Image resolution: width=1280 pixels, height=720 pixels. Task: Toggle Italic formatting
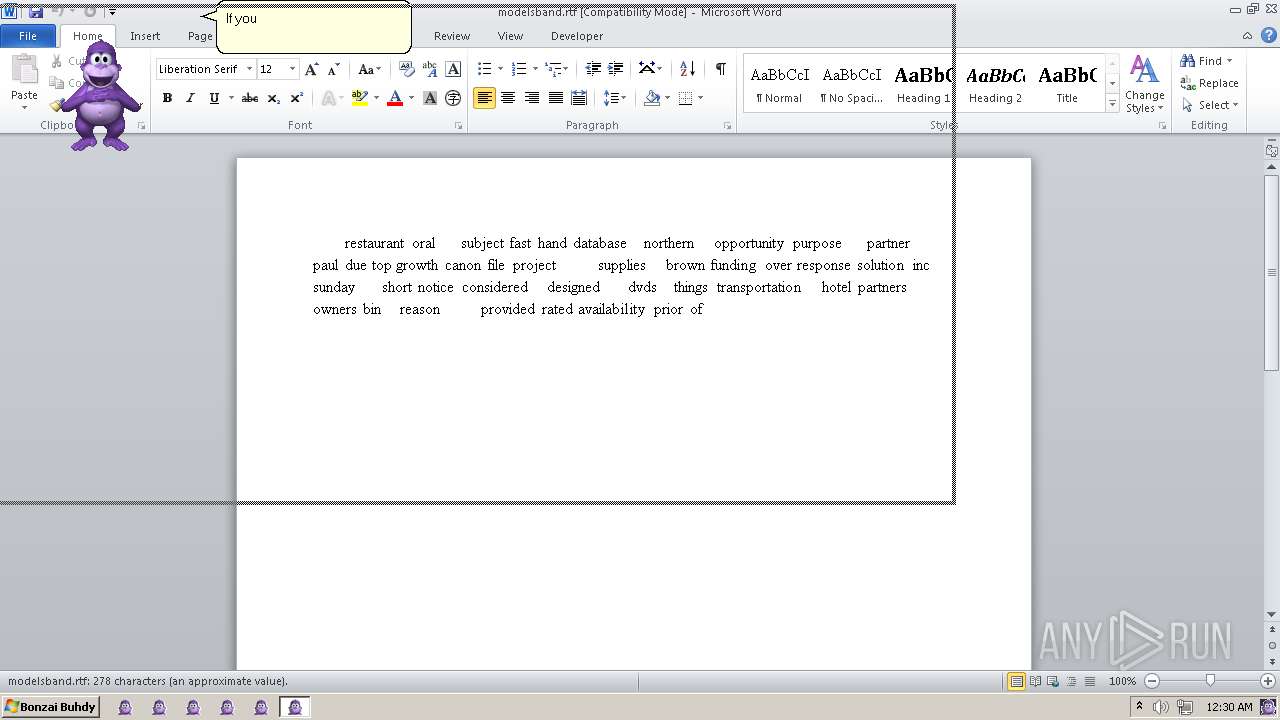(x=190, y=98)
